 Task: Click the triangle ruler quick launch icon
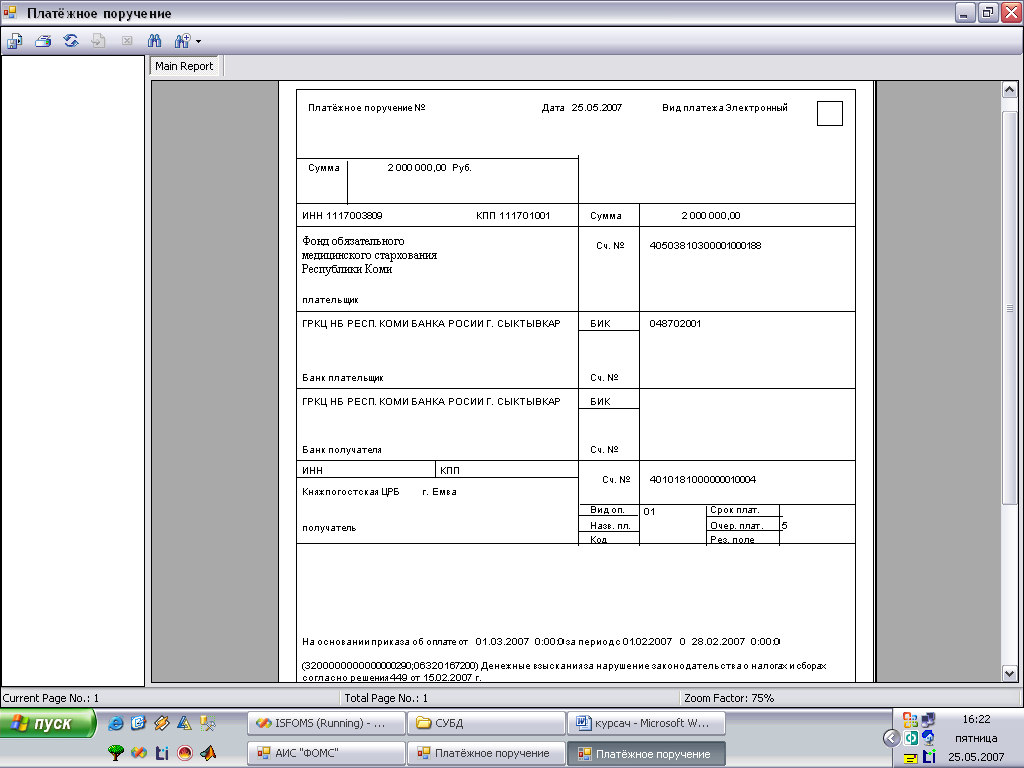tap(184, 723)
